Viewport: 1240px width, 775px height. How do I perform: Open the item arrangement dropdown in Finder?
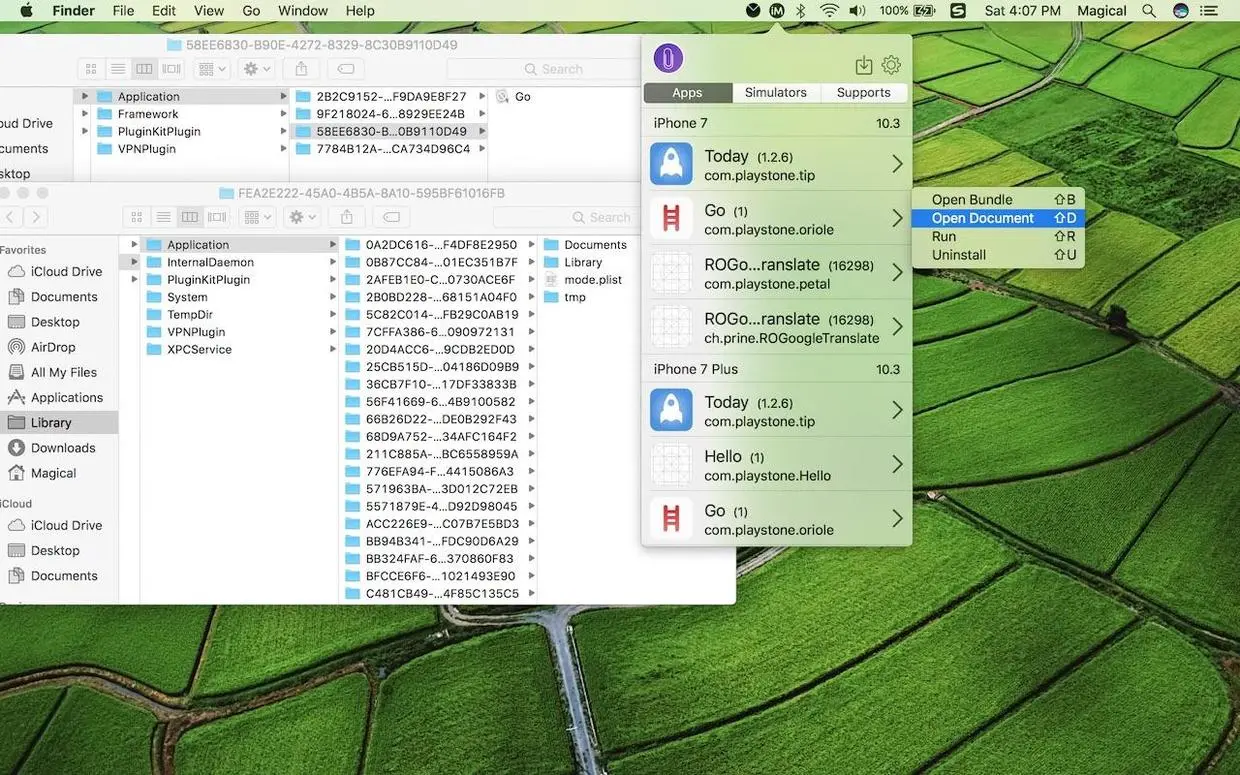pyautogui.click(x=207, y=68)
